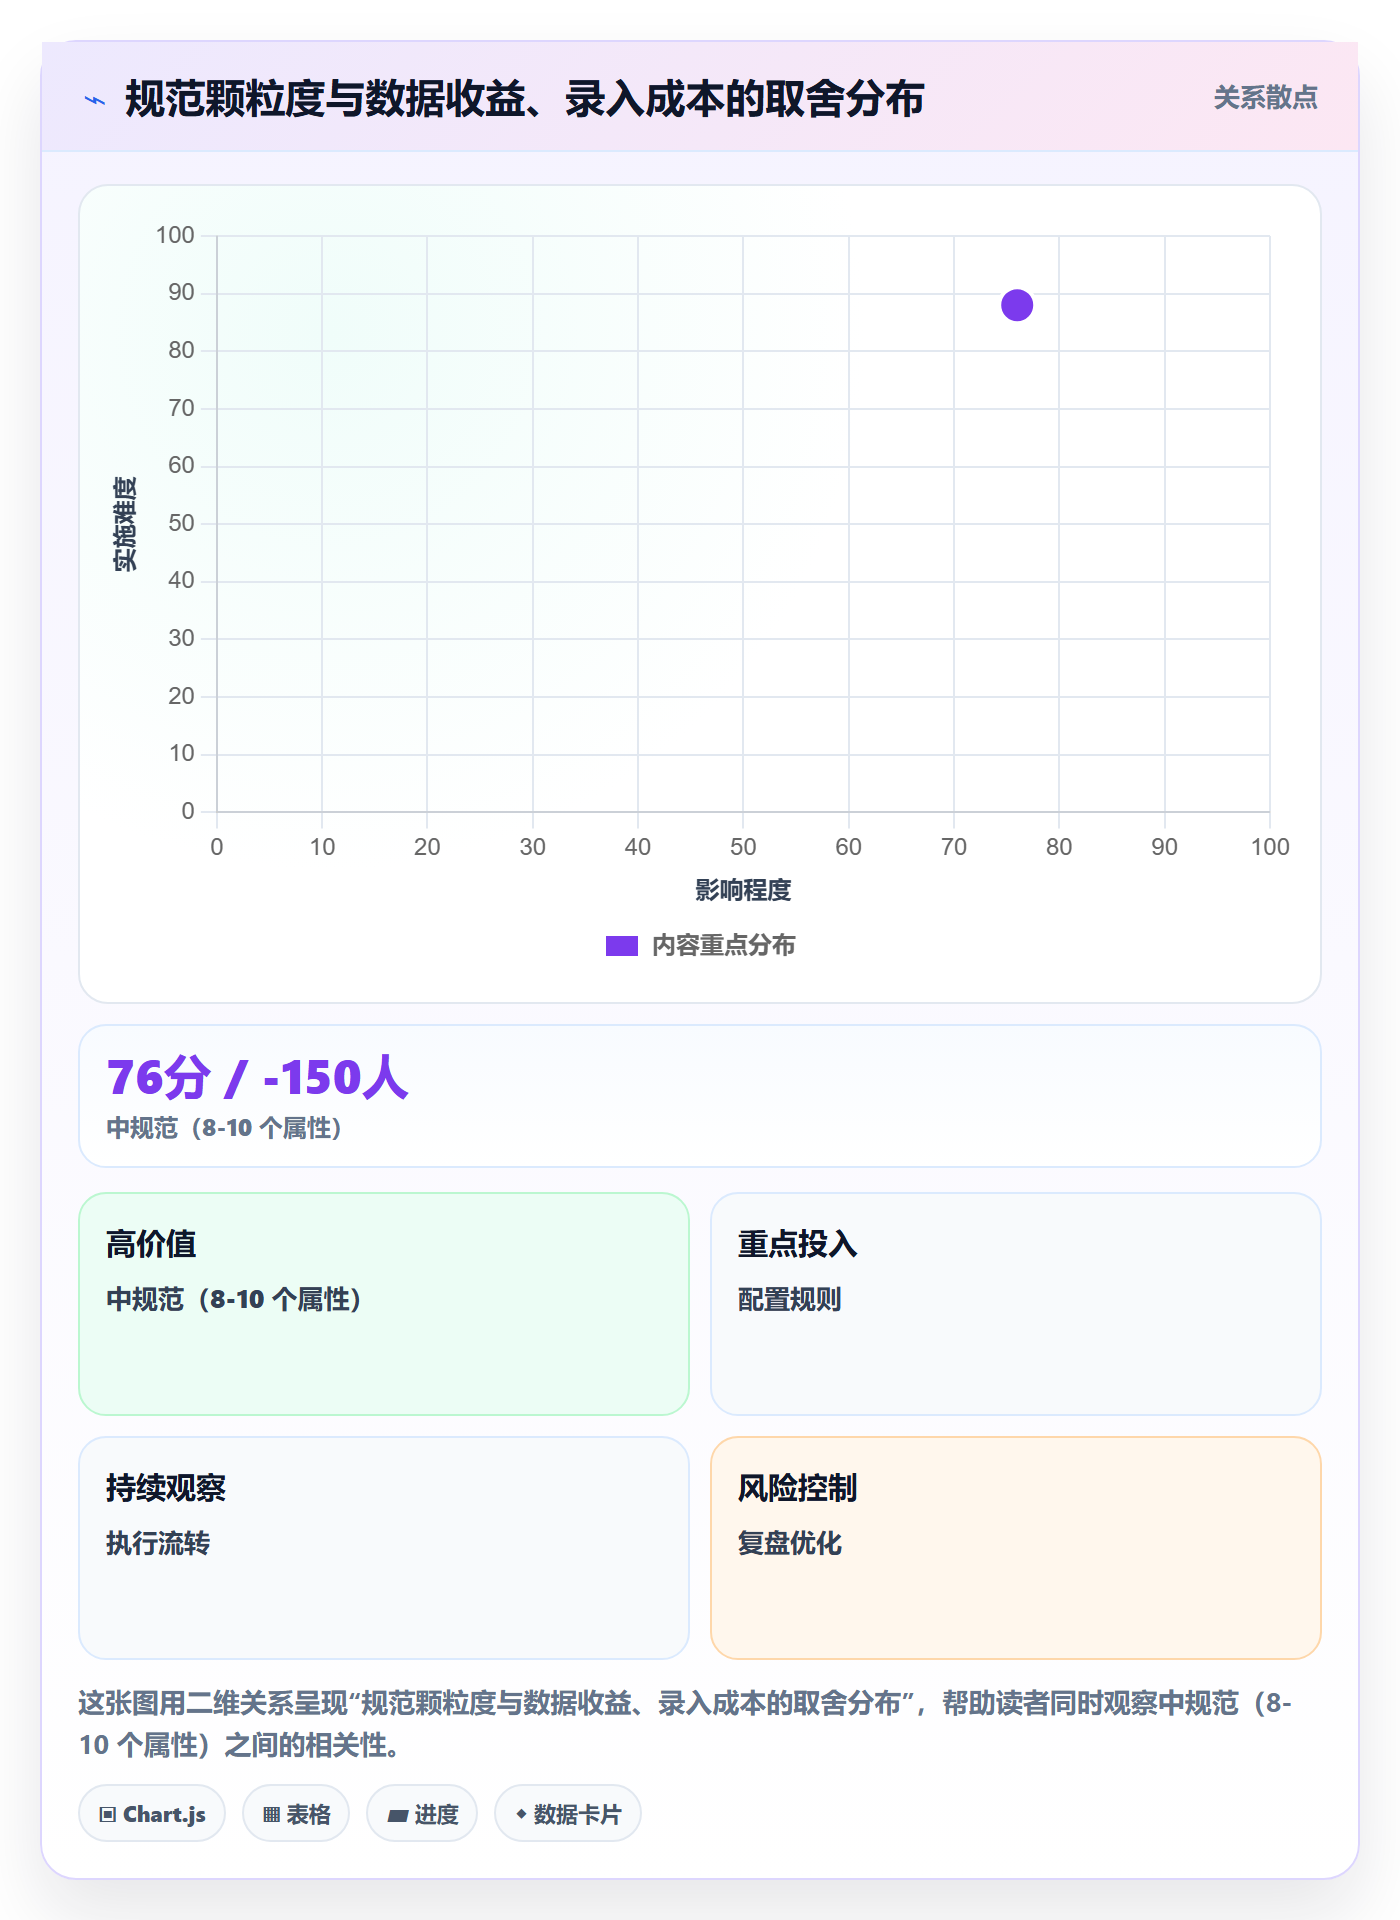Click 中规范（8-10 个属性） inside the 高价值 card
Viewport: 1400px width, 1920px height.
pos(234,1299)
